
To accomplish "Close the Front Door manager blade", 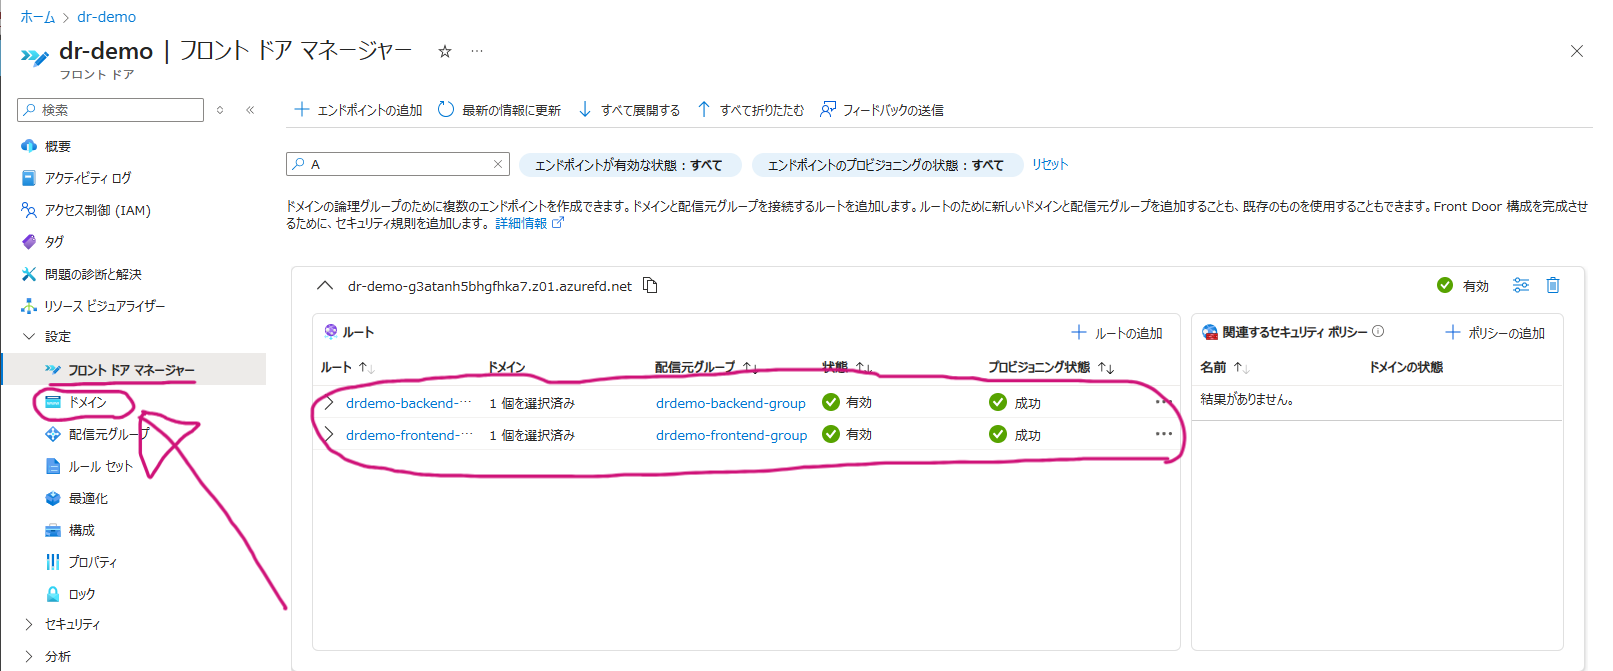I will coord(1577,51).
